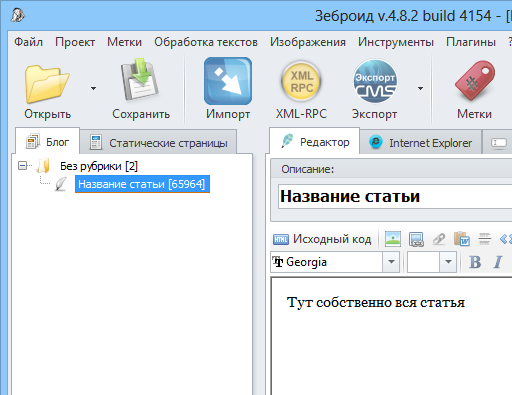
Task: Open the Georgia font dropdown
Action: 391,262
